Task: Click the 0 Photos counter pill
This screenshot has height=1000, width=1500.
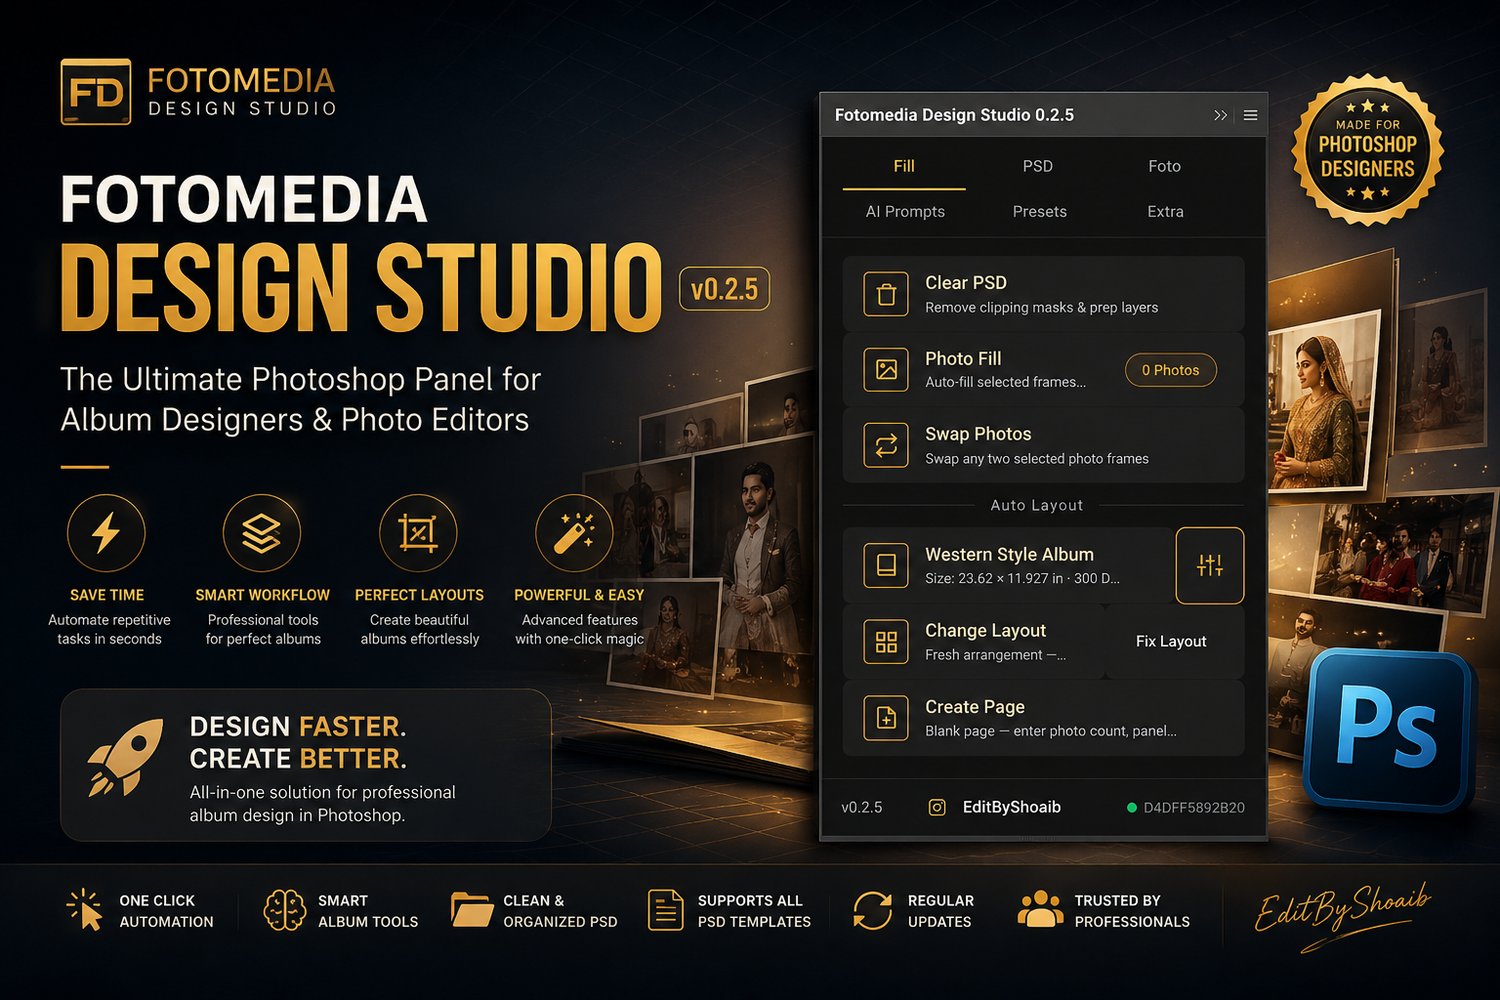Action: coord(1171,370)
